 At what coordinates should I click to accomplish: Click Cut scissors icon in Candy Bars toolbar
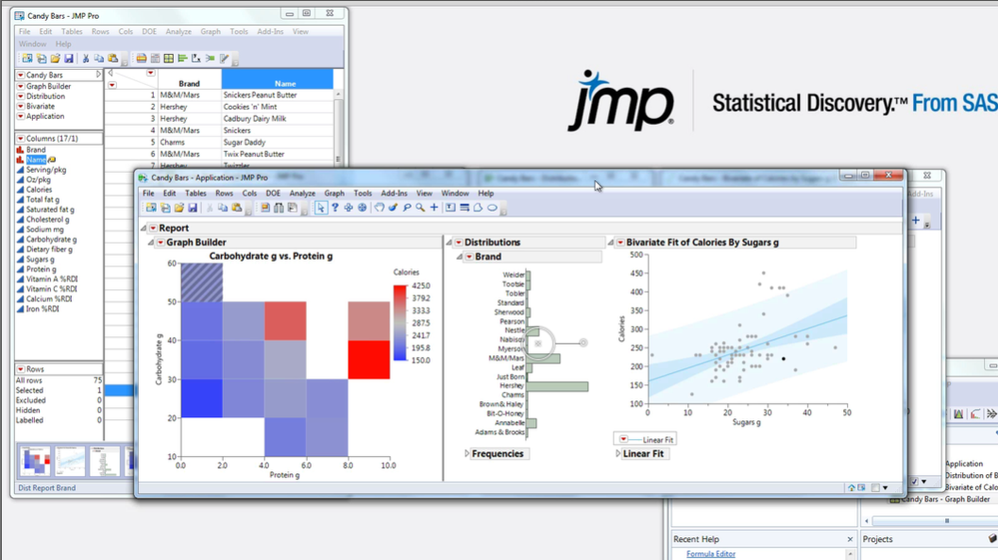pyautogui.click(x=86, y=59)
